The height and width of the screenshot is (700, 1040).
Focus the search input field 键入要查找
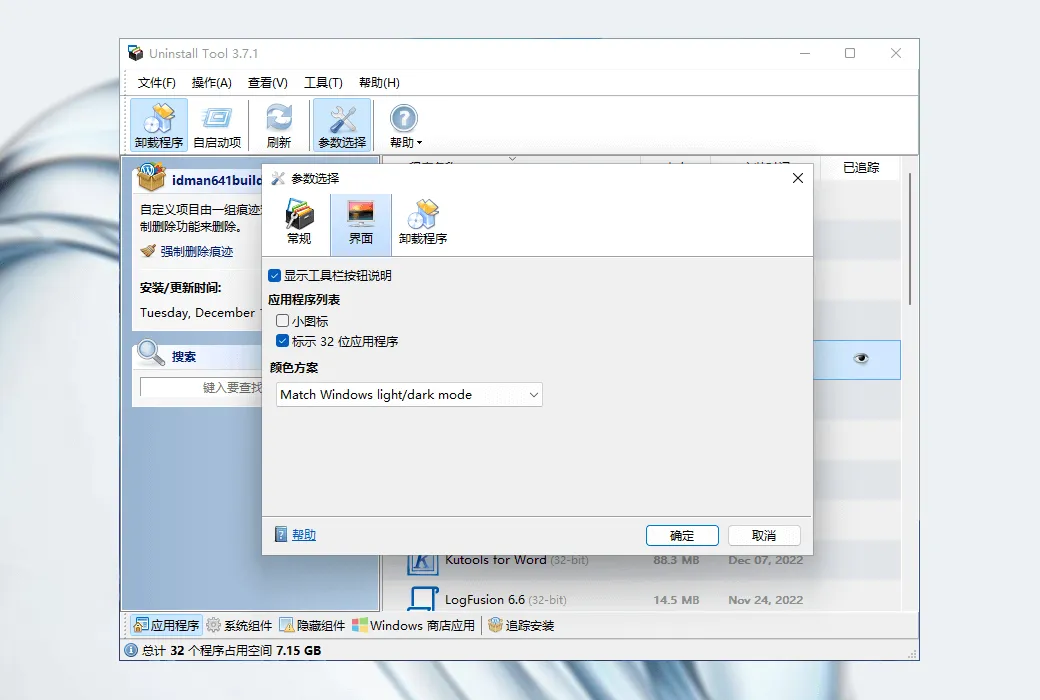[x=202, y=387]
